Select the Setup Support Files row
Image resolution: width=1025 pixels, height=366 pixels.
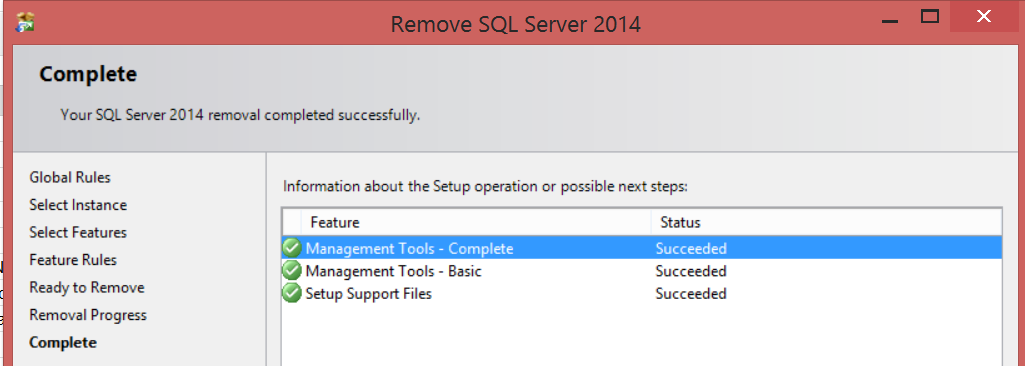click(x=642, y=293)
